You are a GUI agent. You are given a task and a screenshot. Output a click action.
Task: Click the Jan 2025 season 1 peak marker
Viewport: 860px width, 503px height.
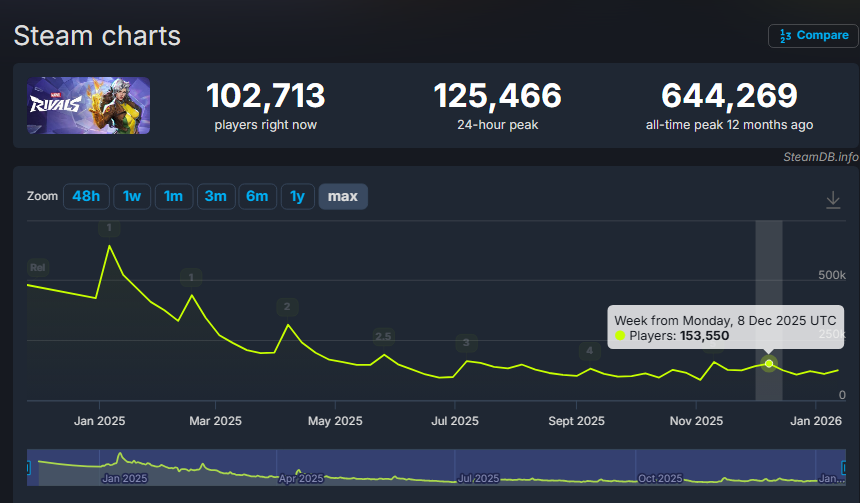point(109,228)
